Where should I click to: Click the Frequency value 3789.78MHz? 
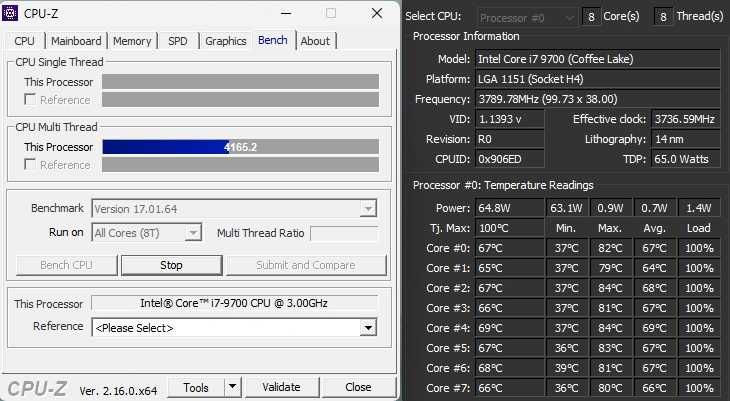point(598,99)
